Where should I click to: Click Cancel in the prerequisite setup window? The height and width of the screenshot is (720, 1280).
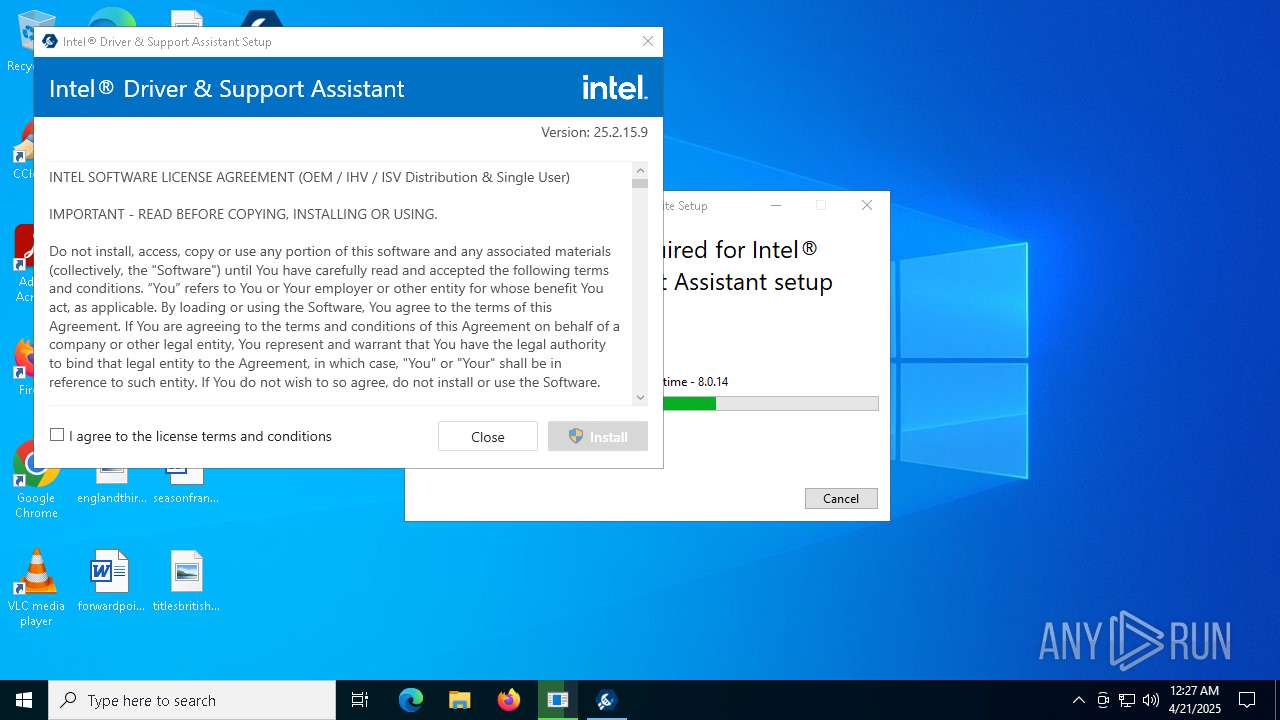841,498
